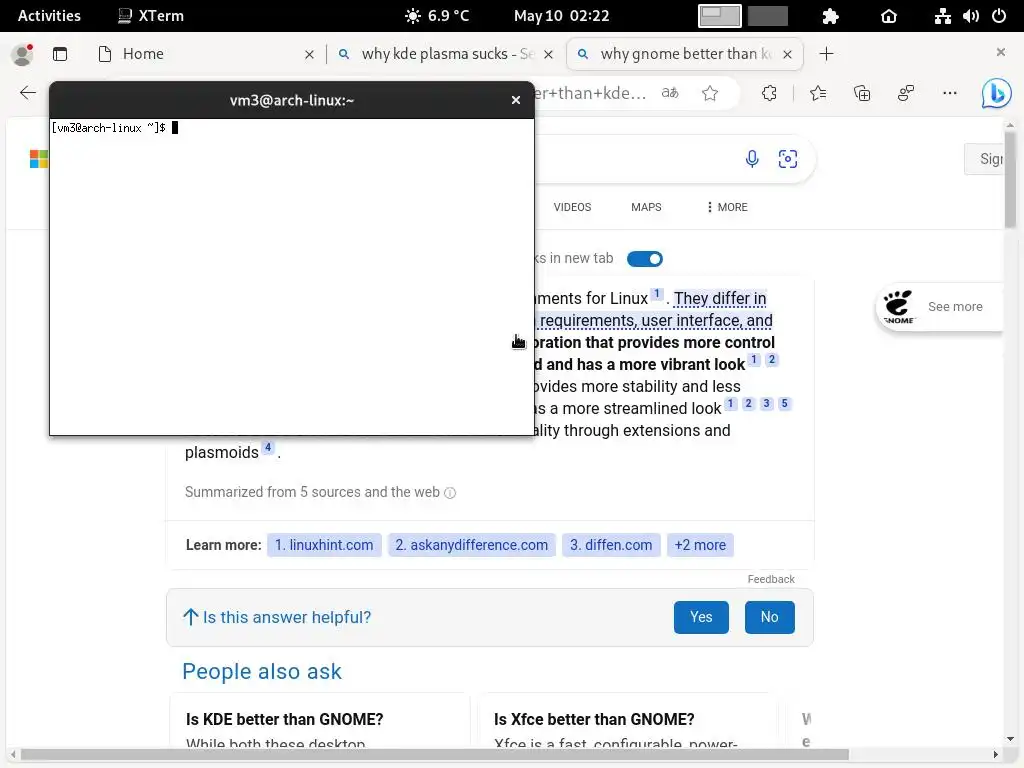Open the clock showing May 10 02:22
Viewport: 1024px width, 768px height.
(561, 16)
